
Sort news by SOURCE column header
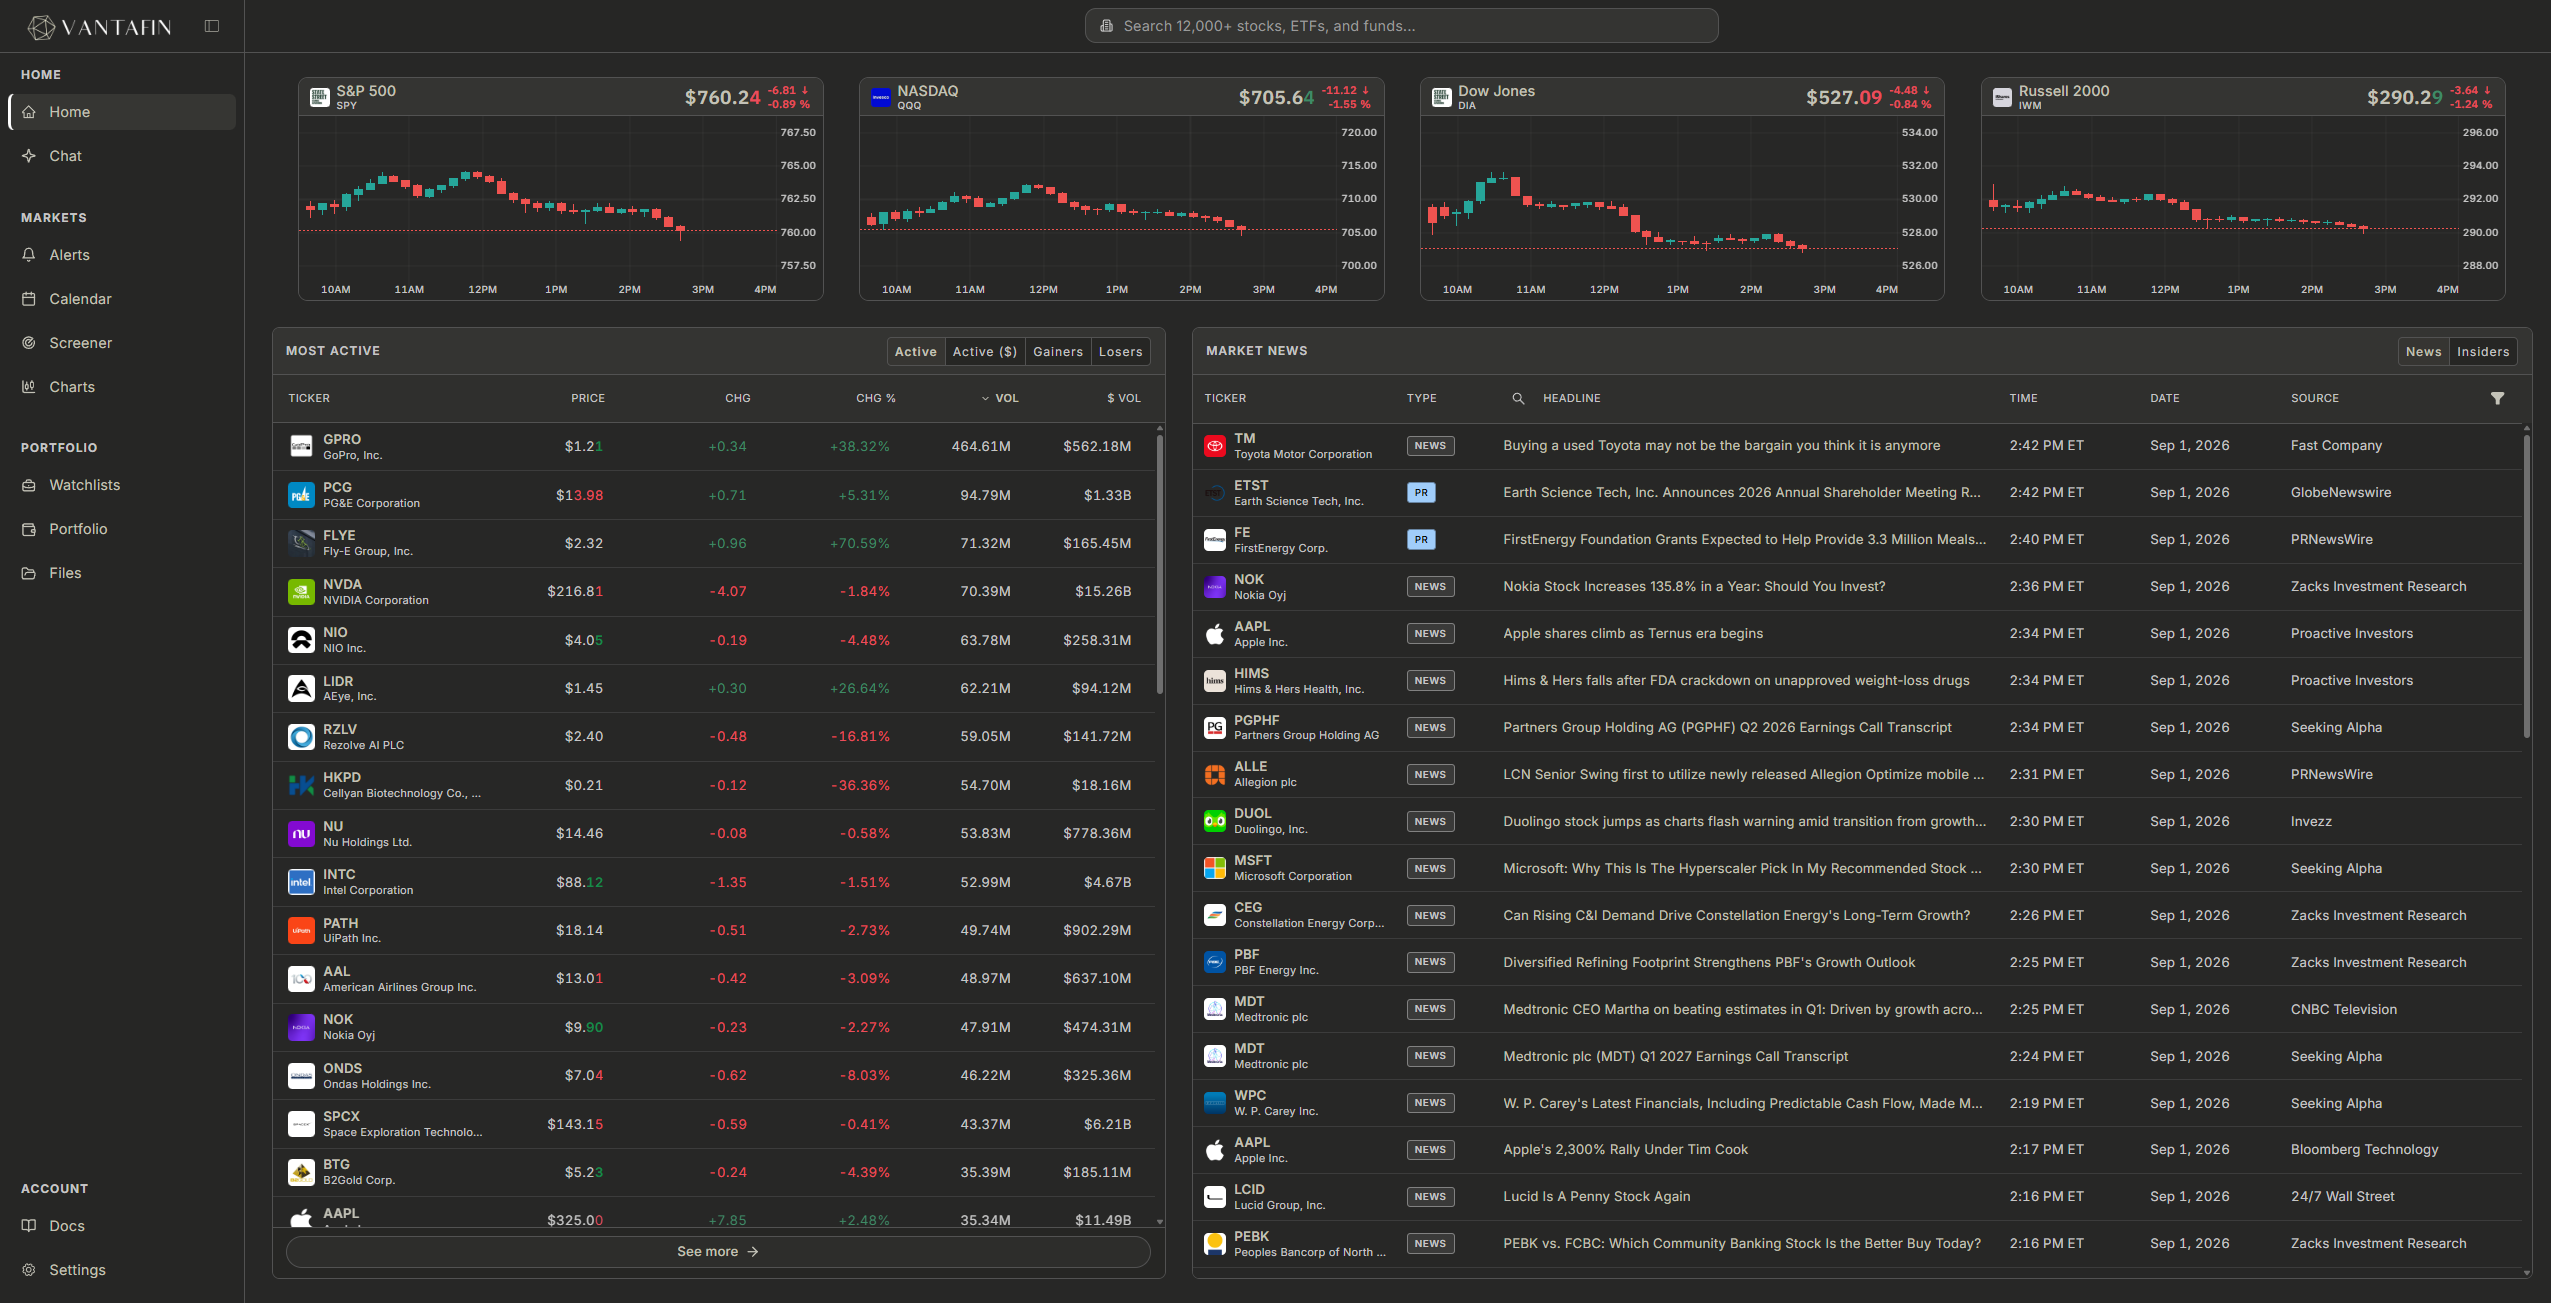pyautogui.click(x=2314, y=398)
